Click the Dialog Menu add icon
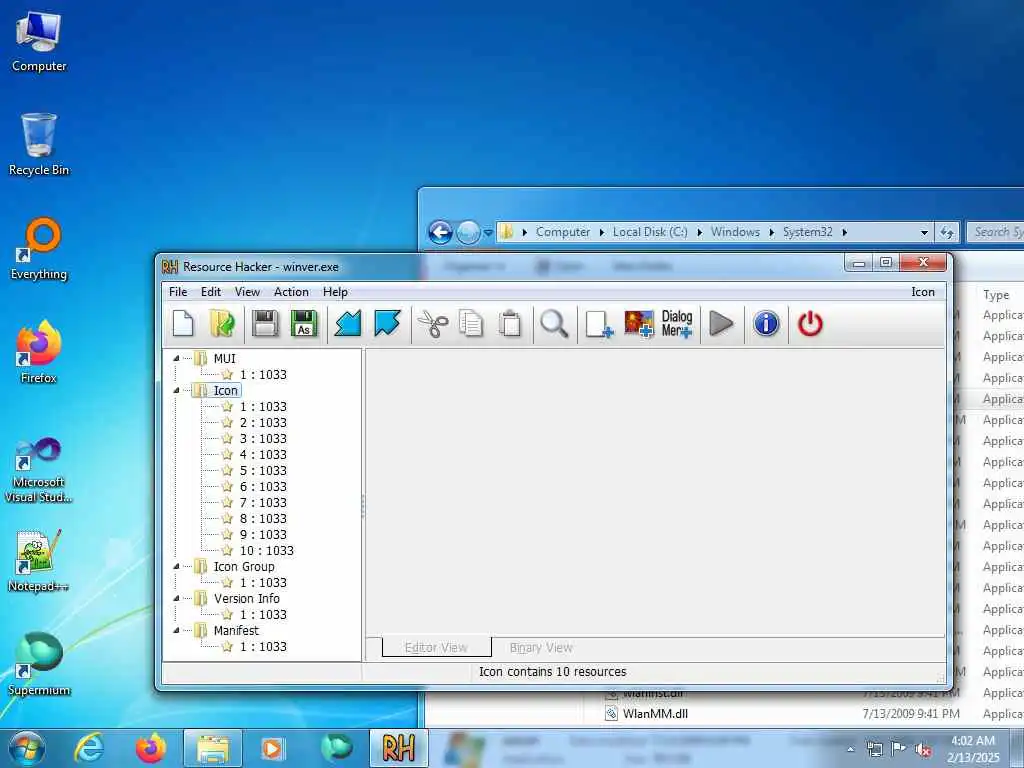The image size is (1024, 768). (677, 323)
